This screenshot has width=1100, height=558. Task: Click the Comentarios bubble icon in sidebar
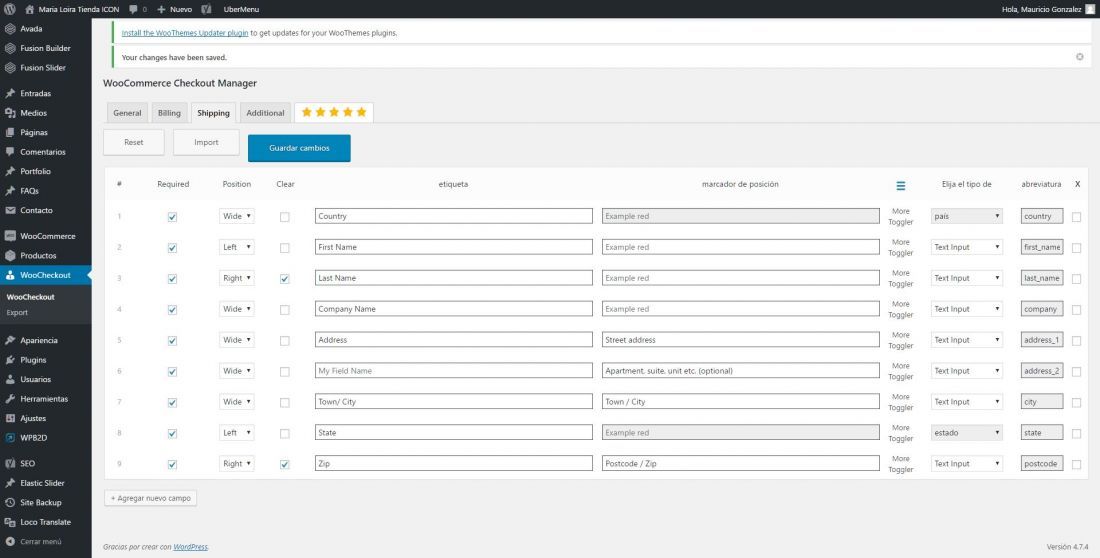[10, 152]
